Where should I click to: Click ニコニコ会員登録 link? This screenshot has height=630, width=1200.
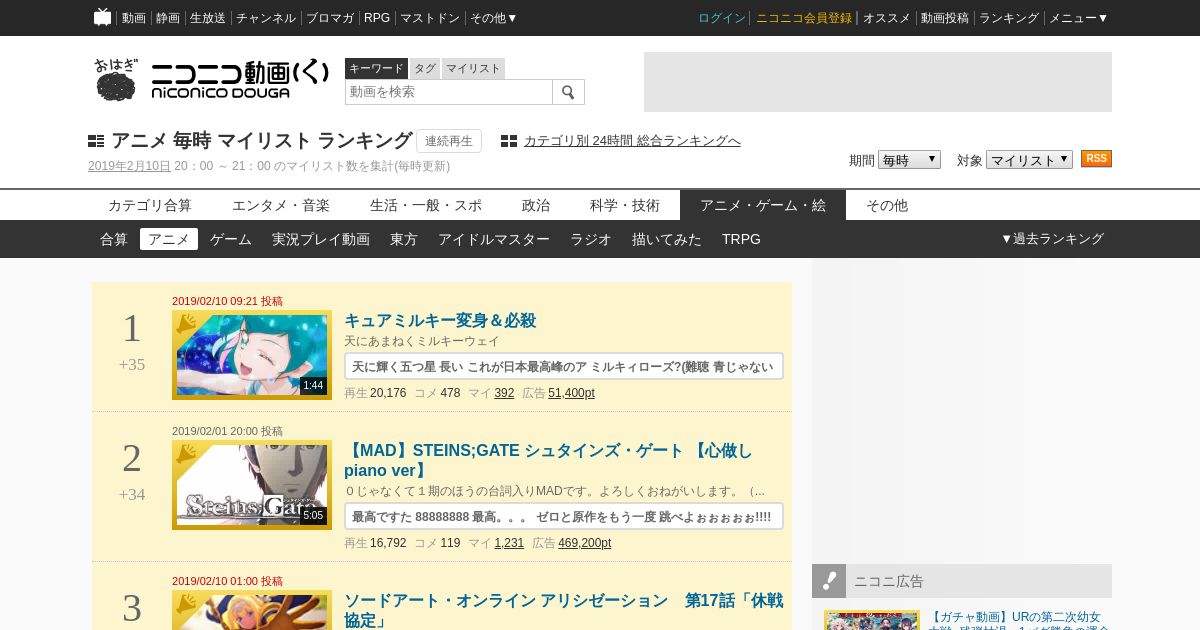[x=804, y=18]
